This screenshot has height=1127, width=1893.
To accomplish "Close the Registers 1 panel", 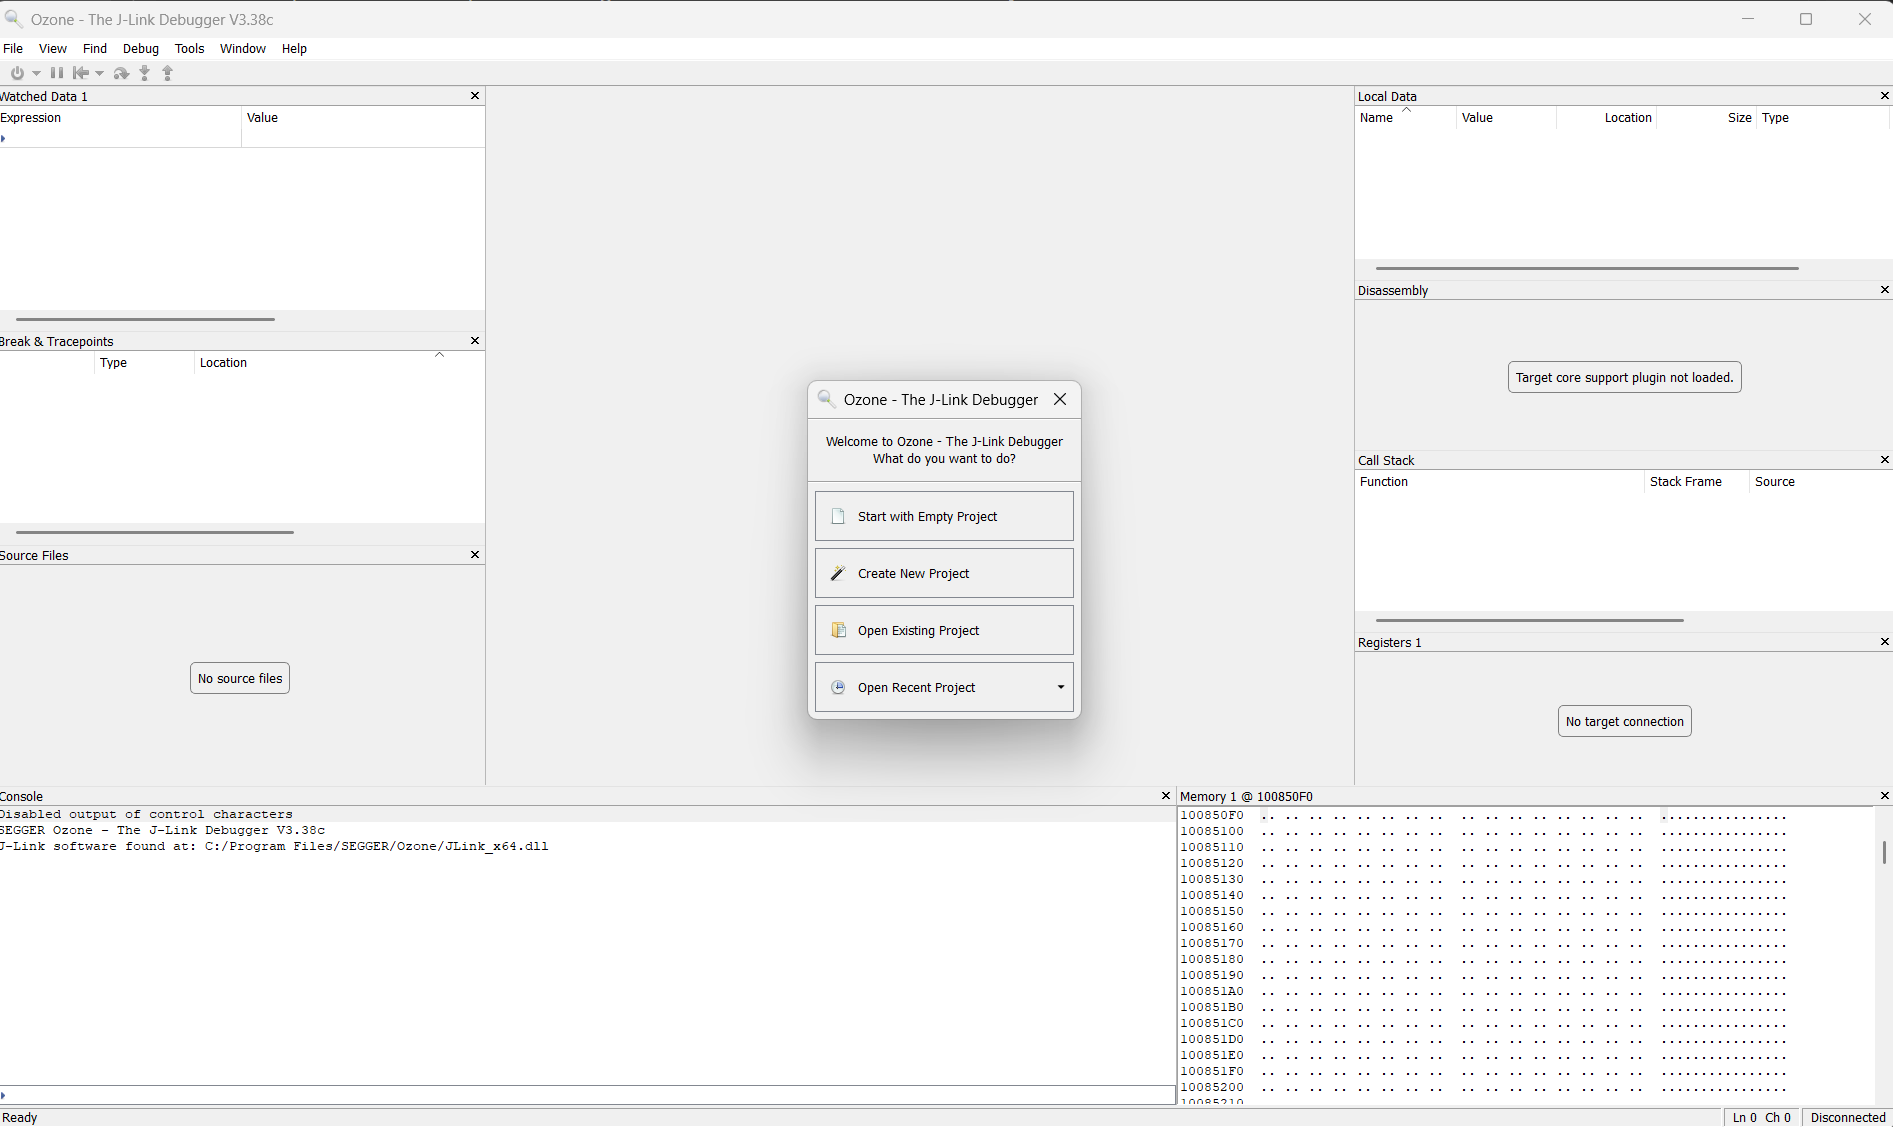I will click(1885, 642).
